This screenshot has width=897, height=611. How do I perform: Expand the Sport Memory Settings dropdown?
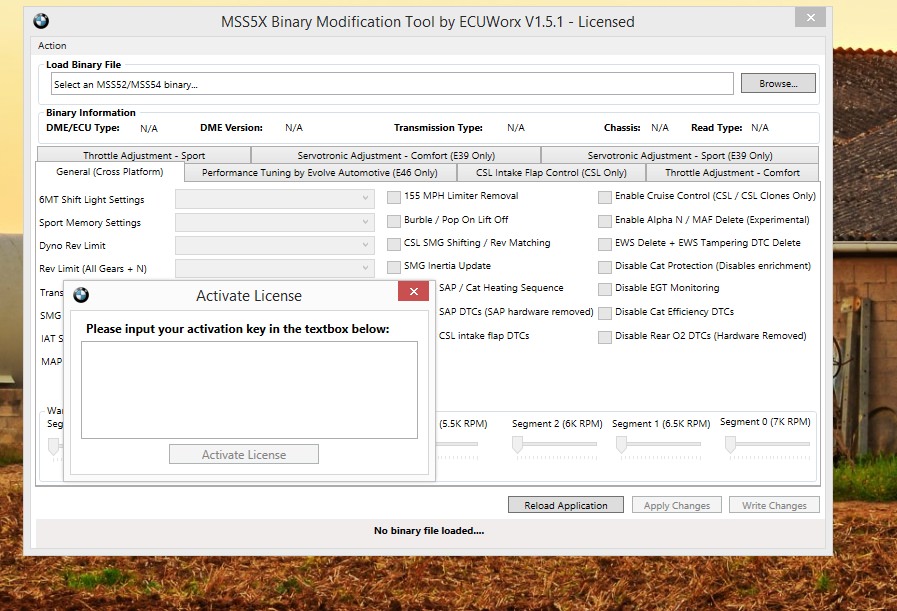pyautogui.click(x=275, y=222)
